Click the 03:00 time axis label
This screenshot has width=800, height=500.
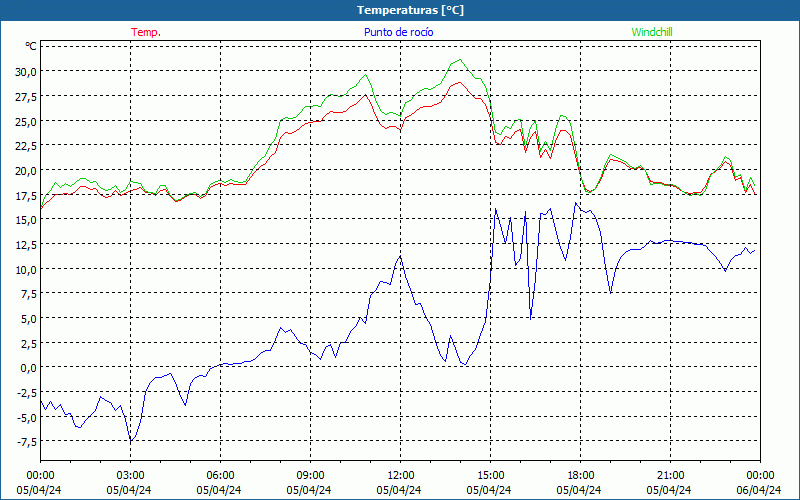[131, 476]
